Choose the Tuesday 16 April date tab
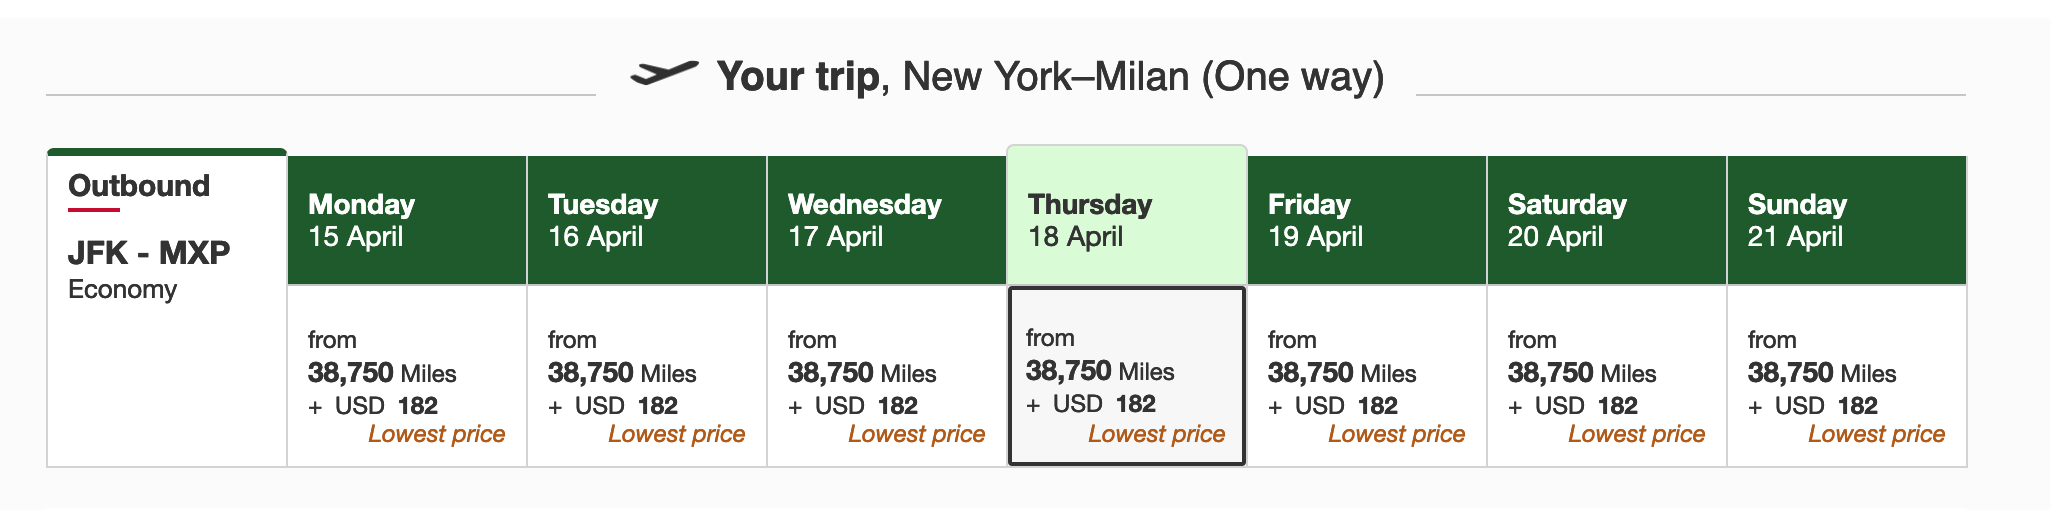 [646, 220]
